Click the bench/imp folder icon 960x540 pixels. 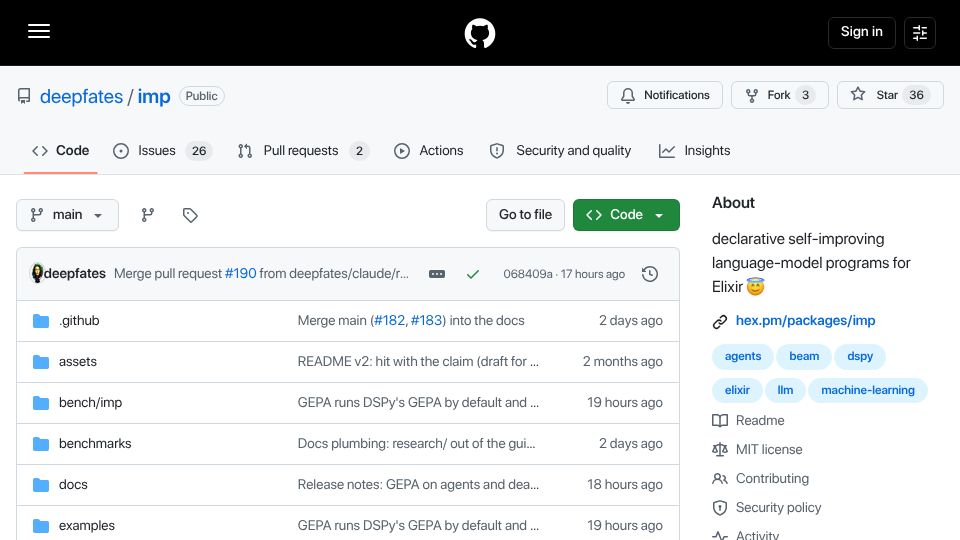(41, 403)
